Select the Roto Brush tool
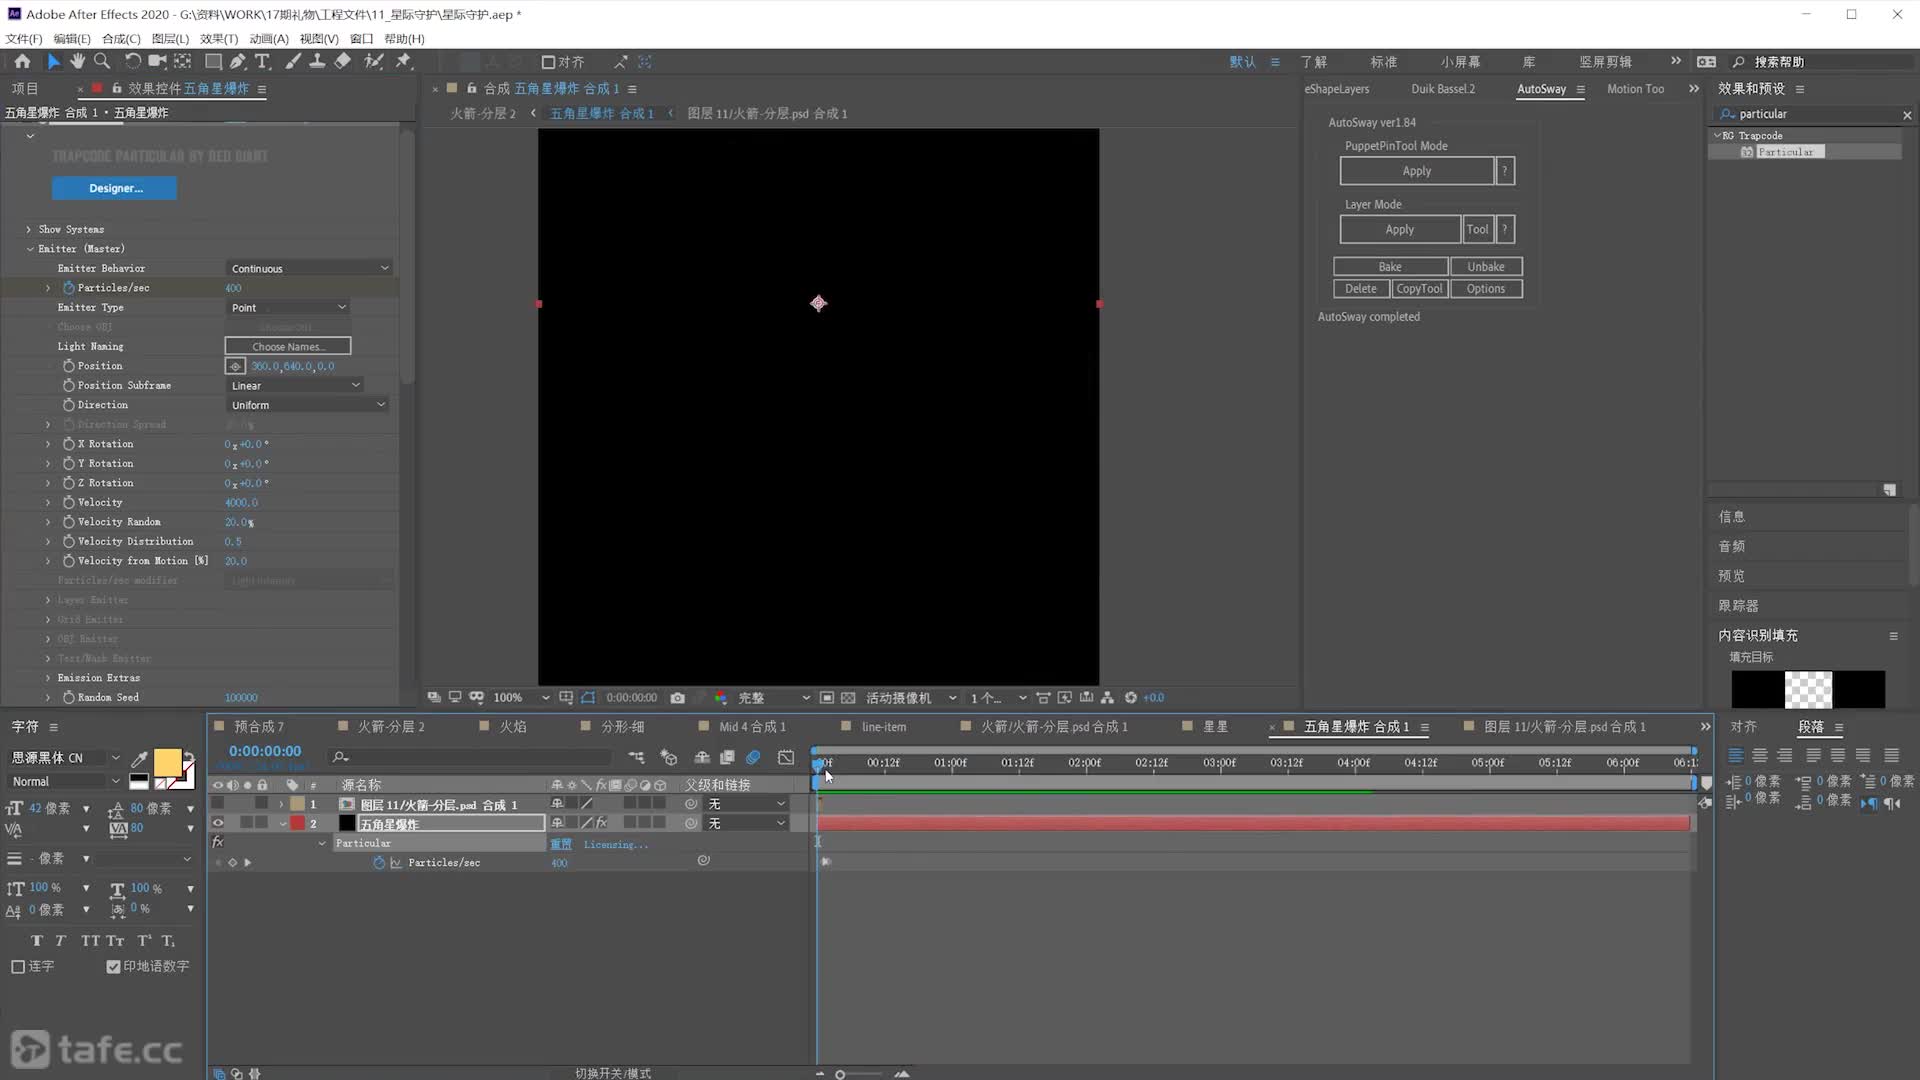Viewport: 1920px width, 1080px height. (x=373, y=61)
